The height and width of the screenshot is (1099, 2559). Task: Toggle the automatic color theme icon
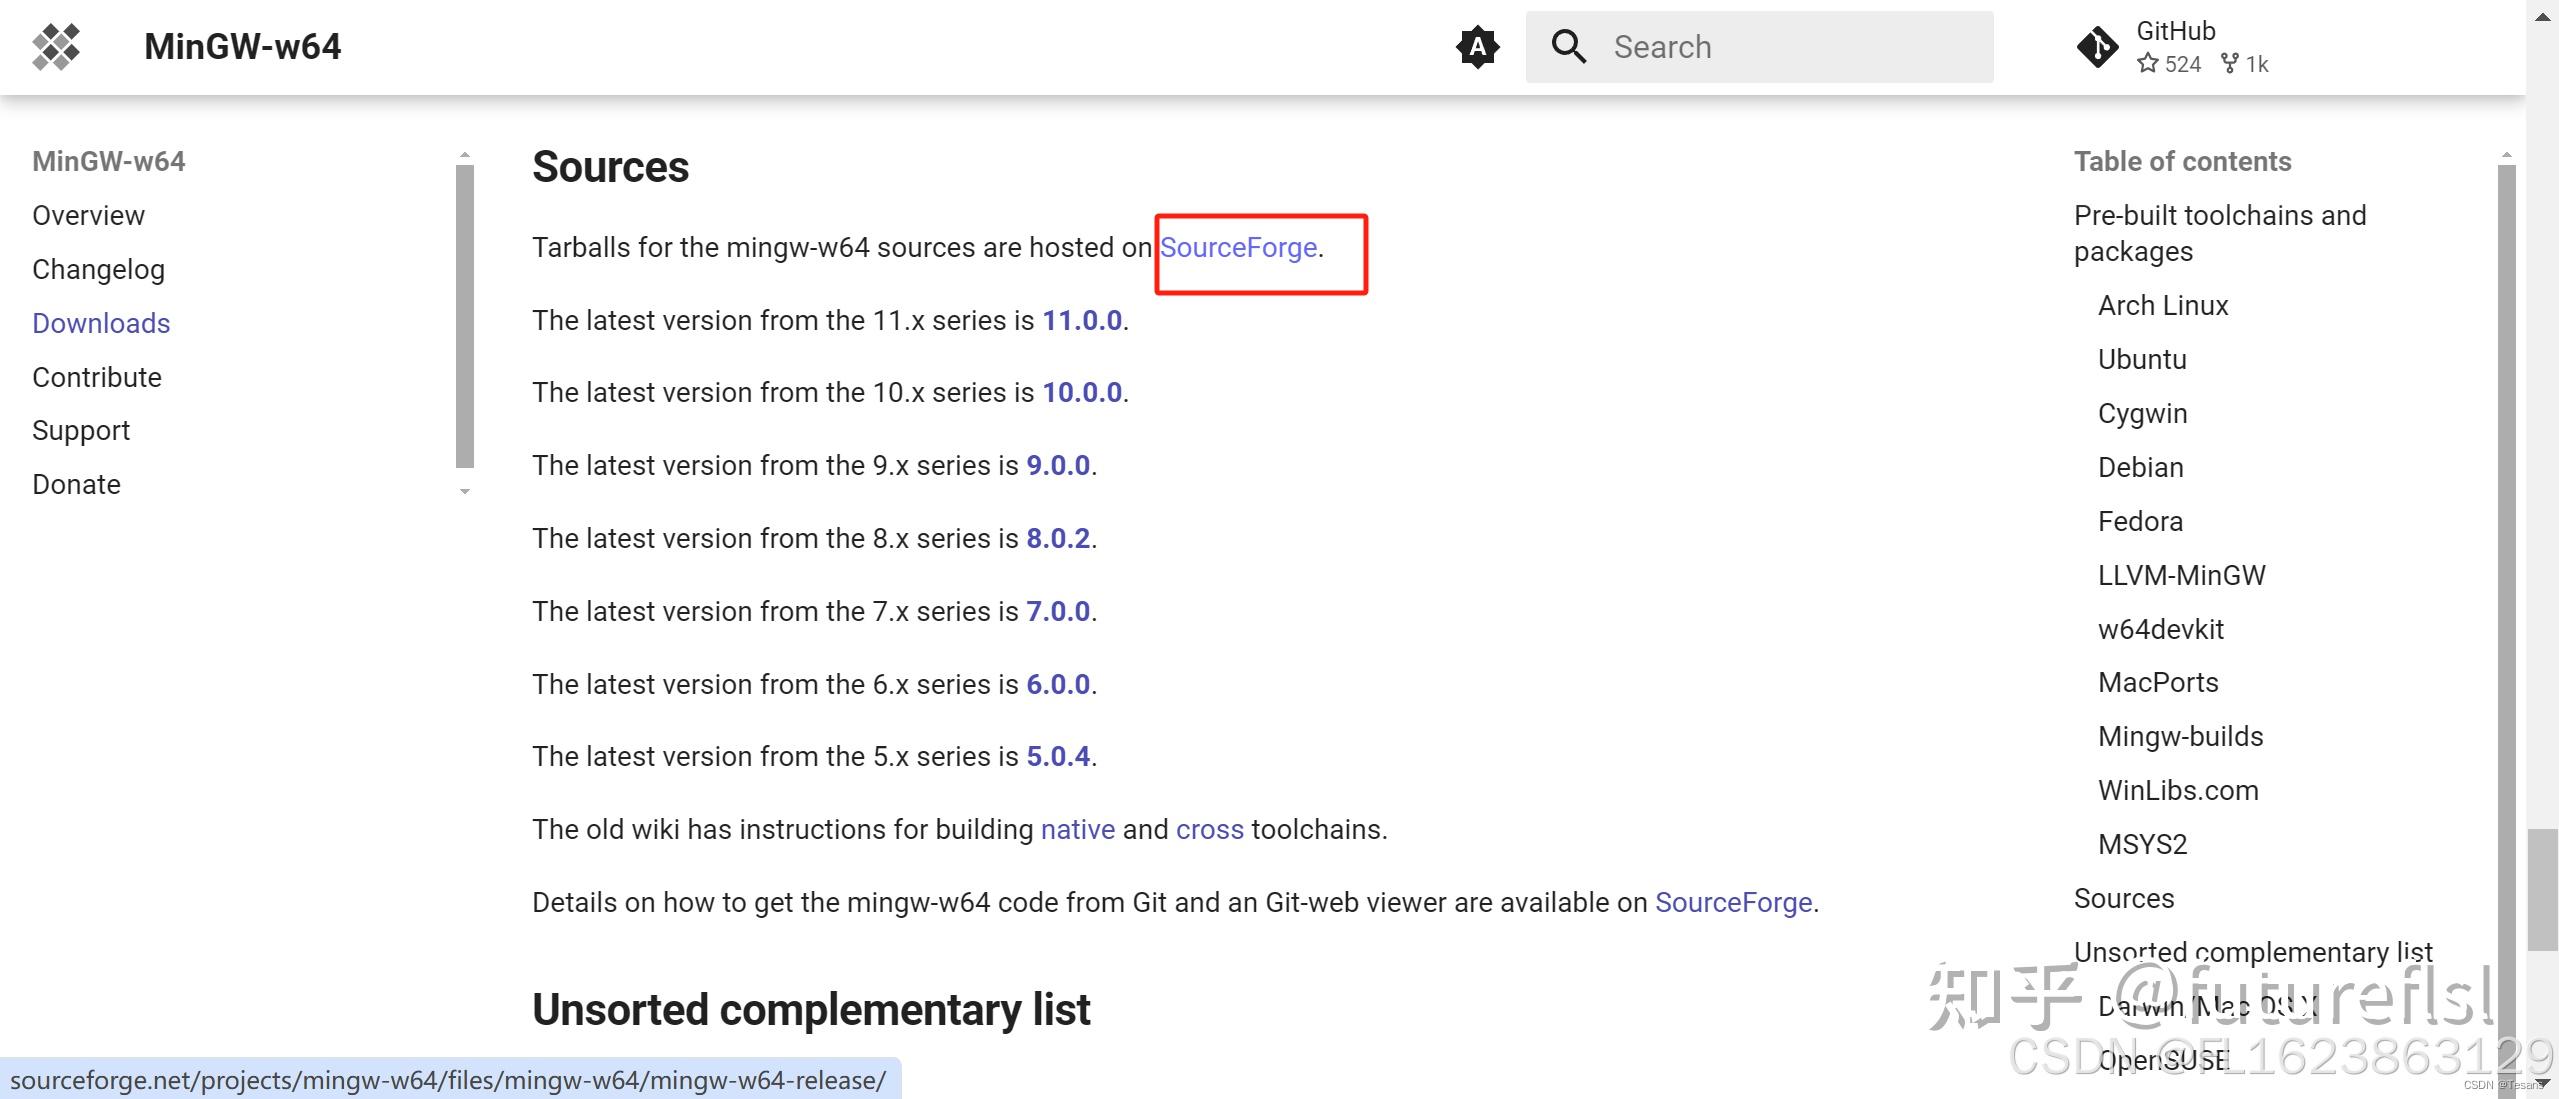coord(1477,47)
